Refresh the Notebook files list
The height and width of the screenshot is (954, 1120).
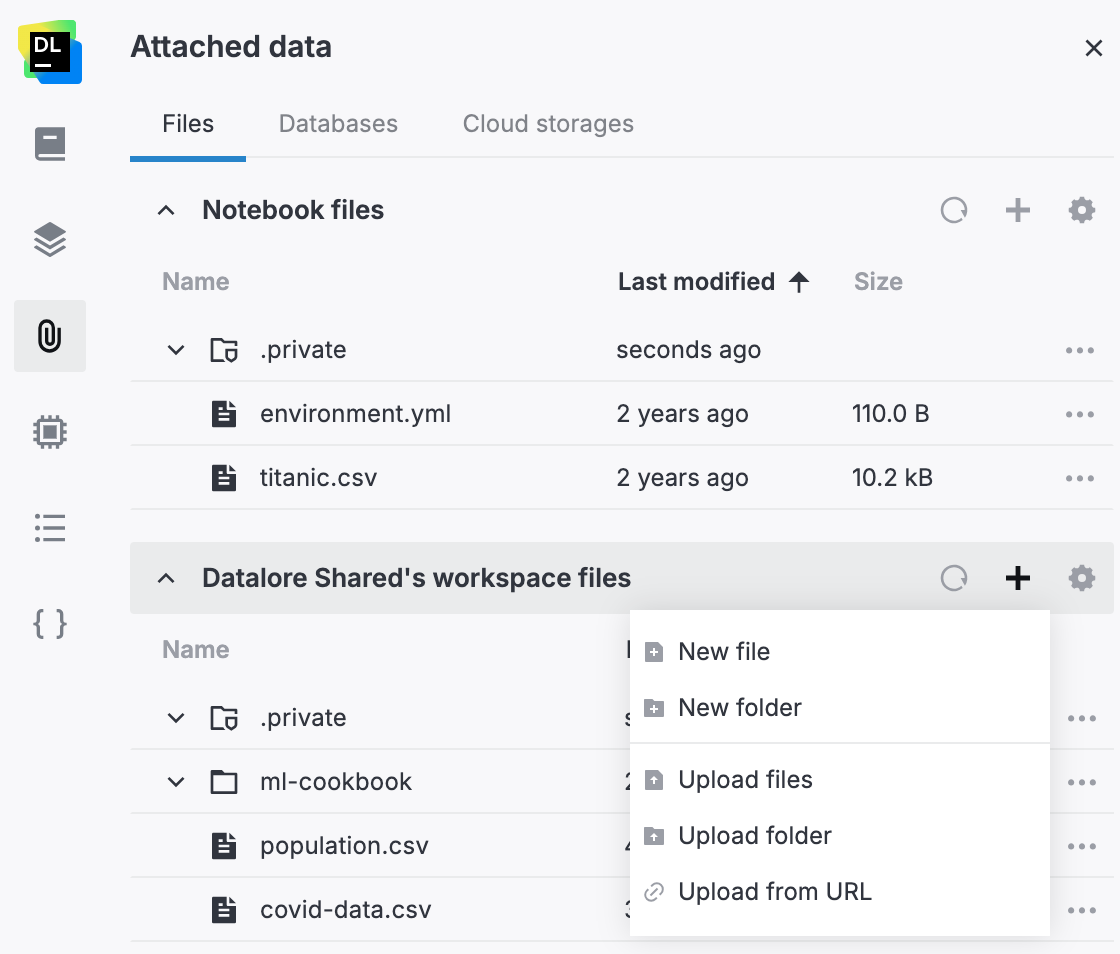953,210
